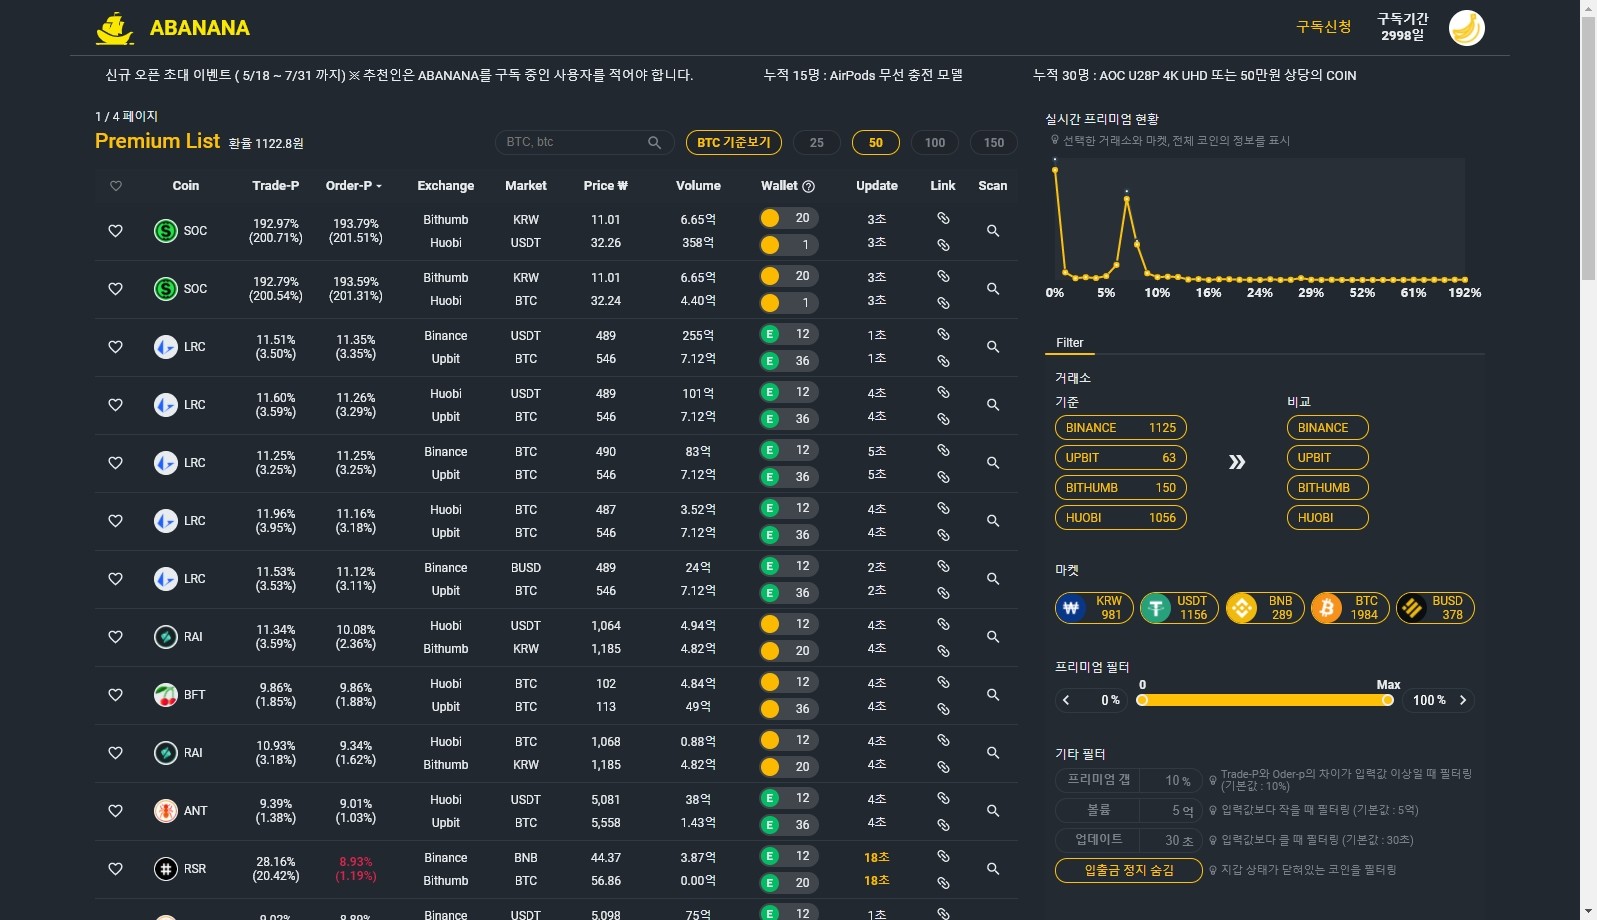Decrease premium filter with left chevron
The width and height of the screenshot is (1597, 920).
pos(1066,700)
